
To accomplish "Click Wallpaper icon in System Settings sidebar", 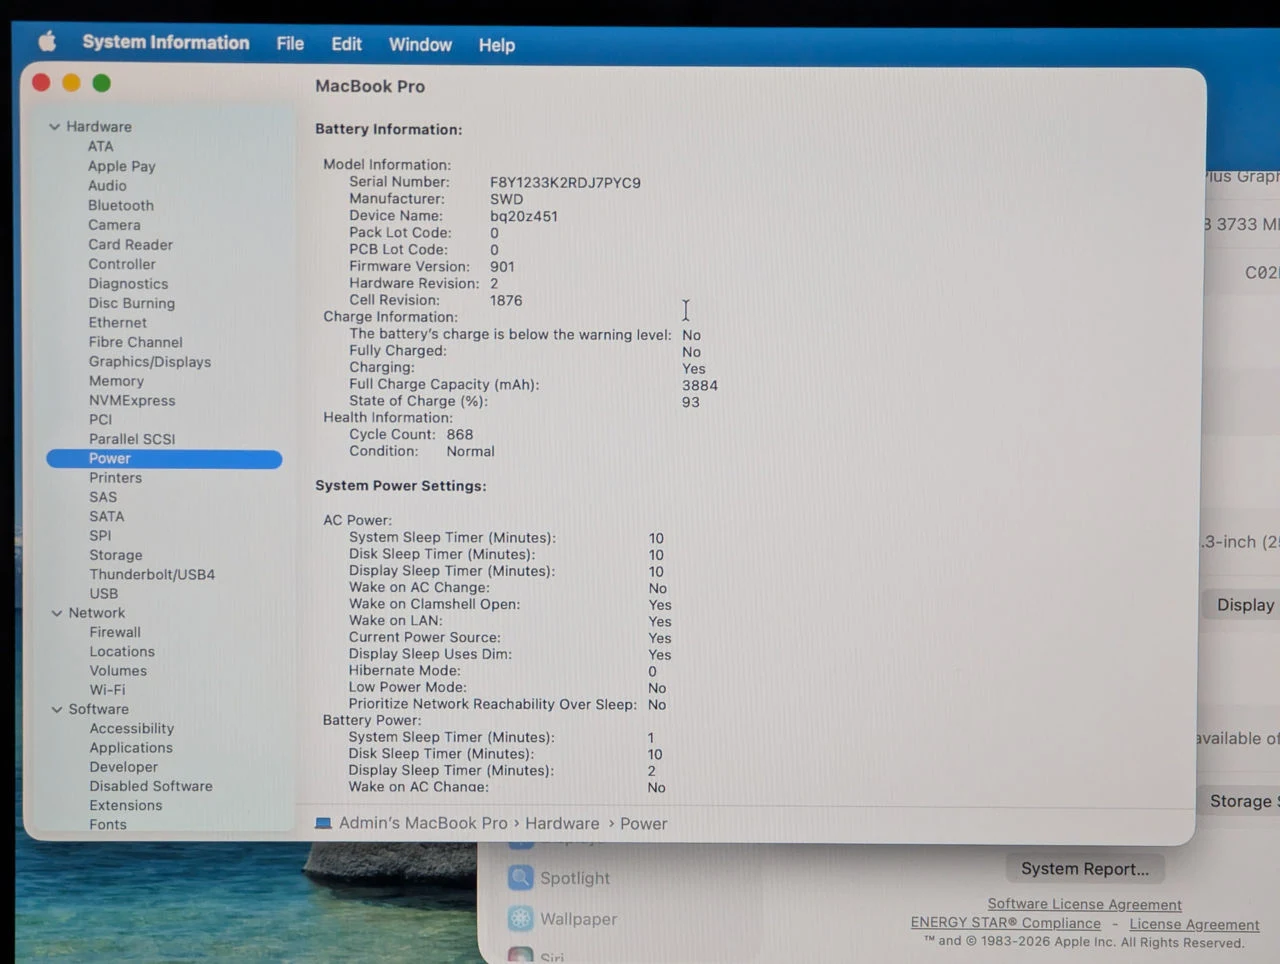I will [520, 918].
